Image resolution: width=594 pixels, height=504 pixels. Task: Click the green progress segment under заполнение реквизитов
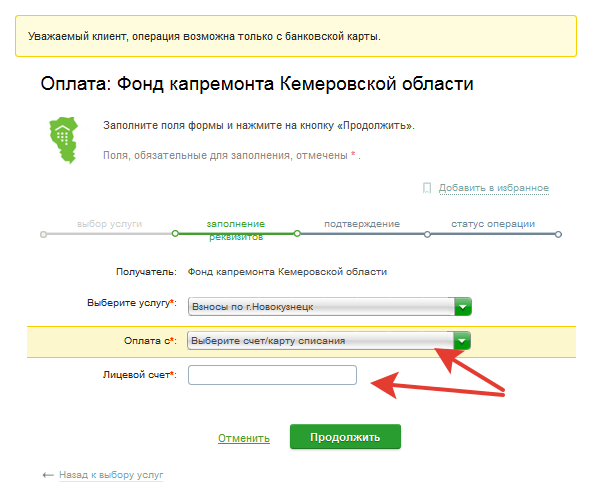tap(236, 234)
